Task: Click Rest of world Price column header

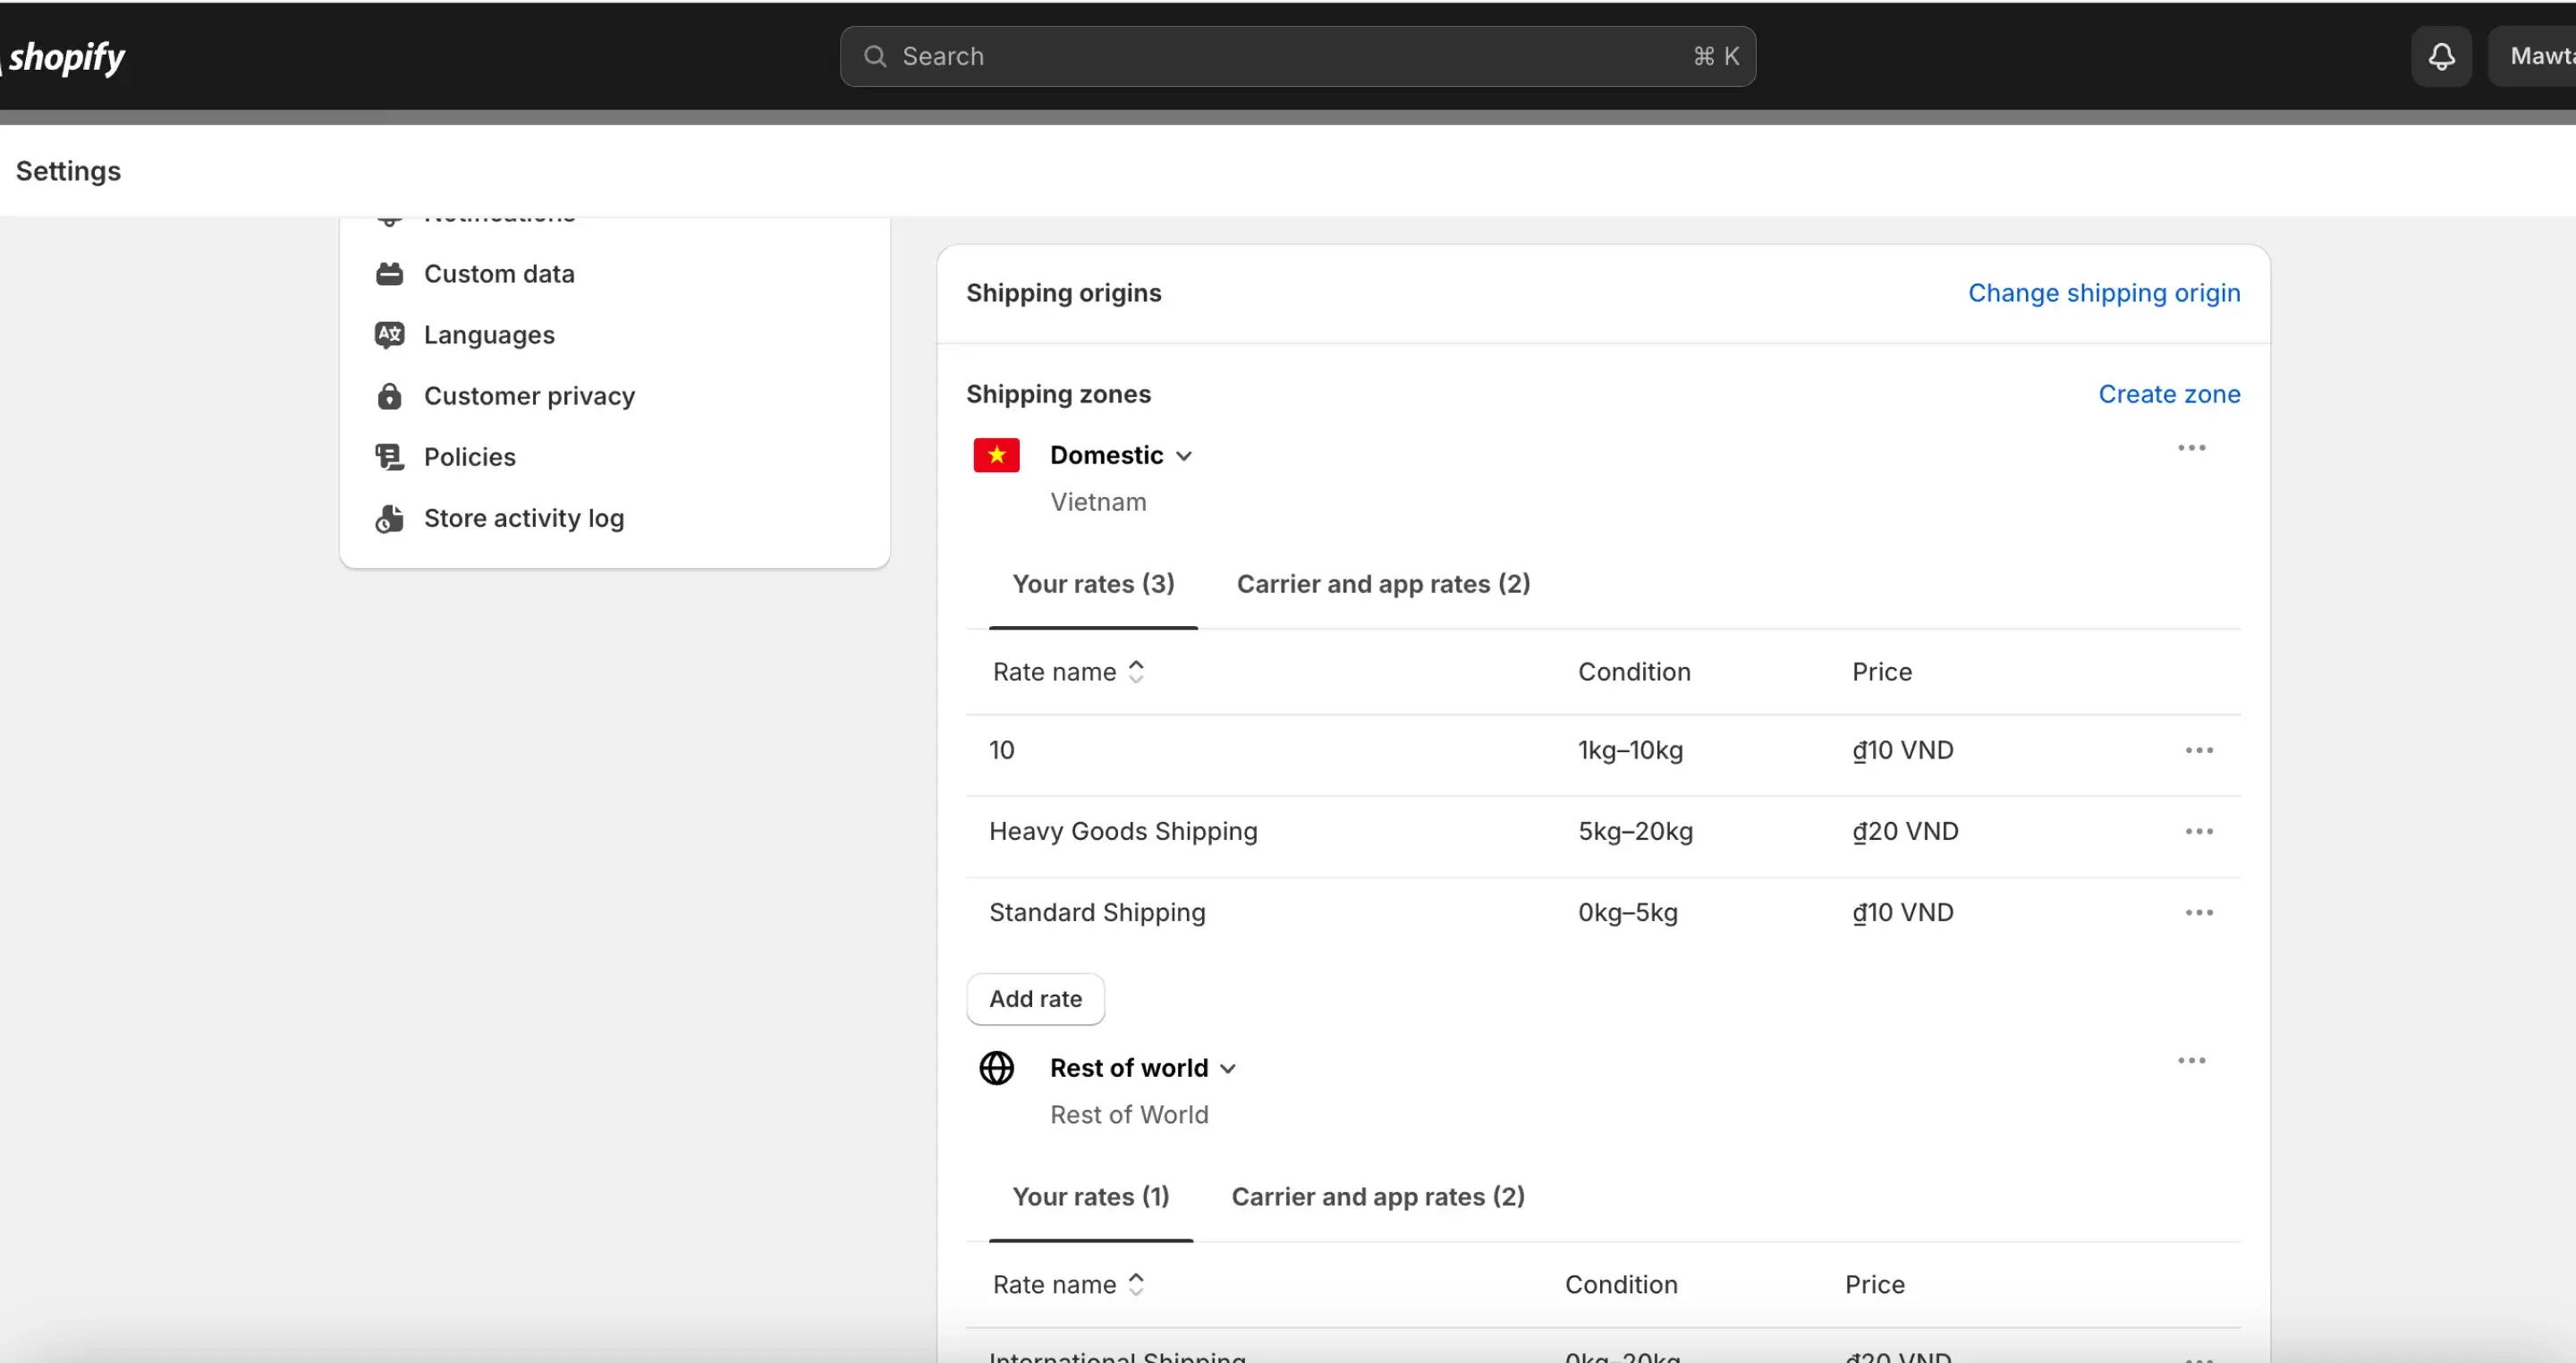Action: click(x=1874, y=1285)
